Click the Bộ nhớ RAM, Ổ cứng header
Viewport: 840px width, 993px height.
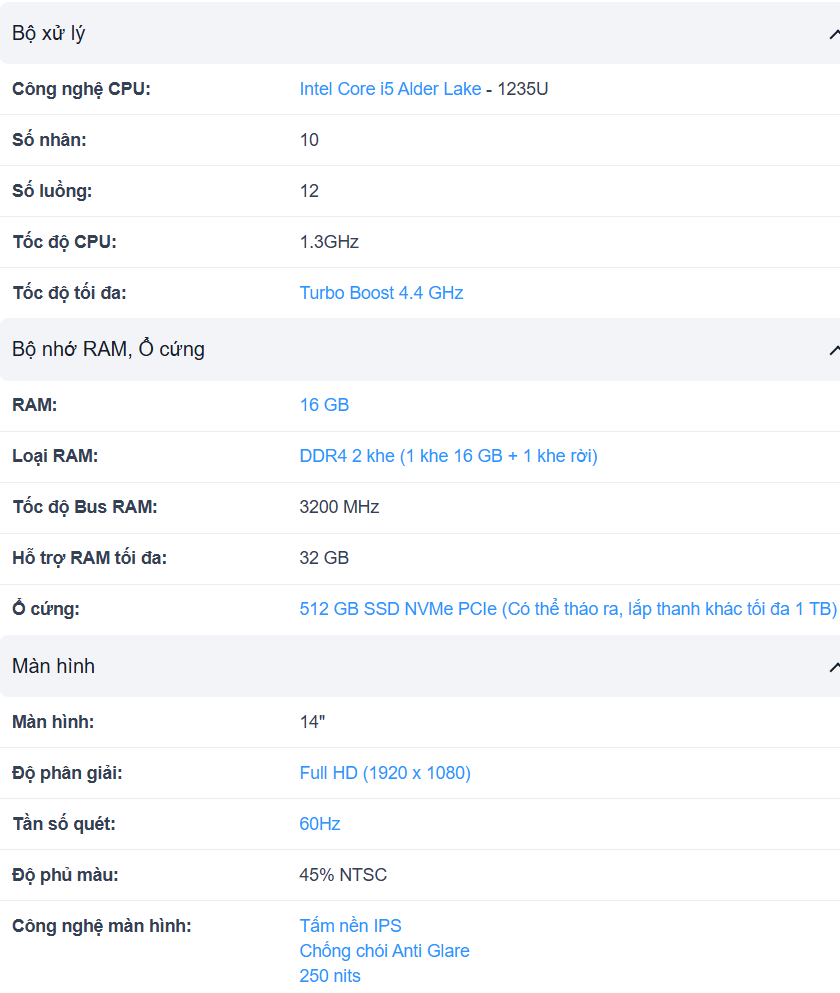tap(420, 350)
